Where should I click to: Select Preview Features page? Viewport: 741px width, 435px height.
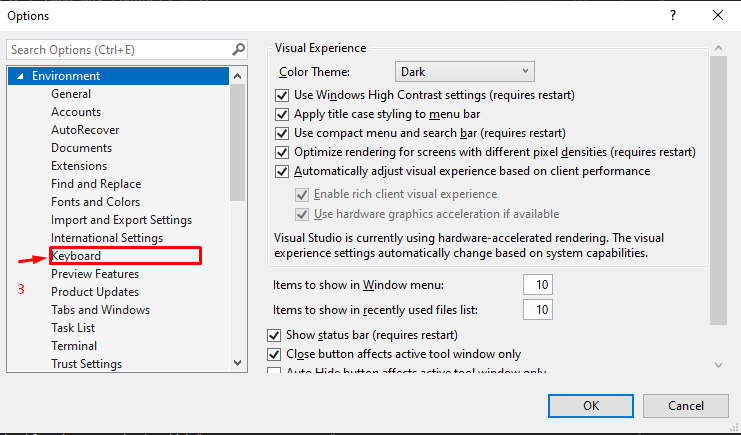95,274
